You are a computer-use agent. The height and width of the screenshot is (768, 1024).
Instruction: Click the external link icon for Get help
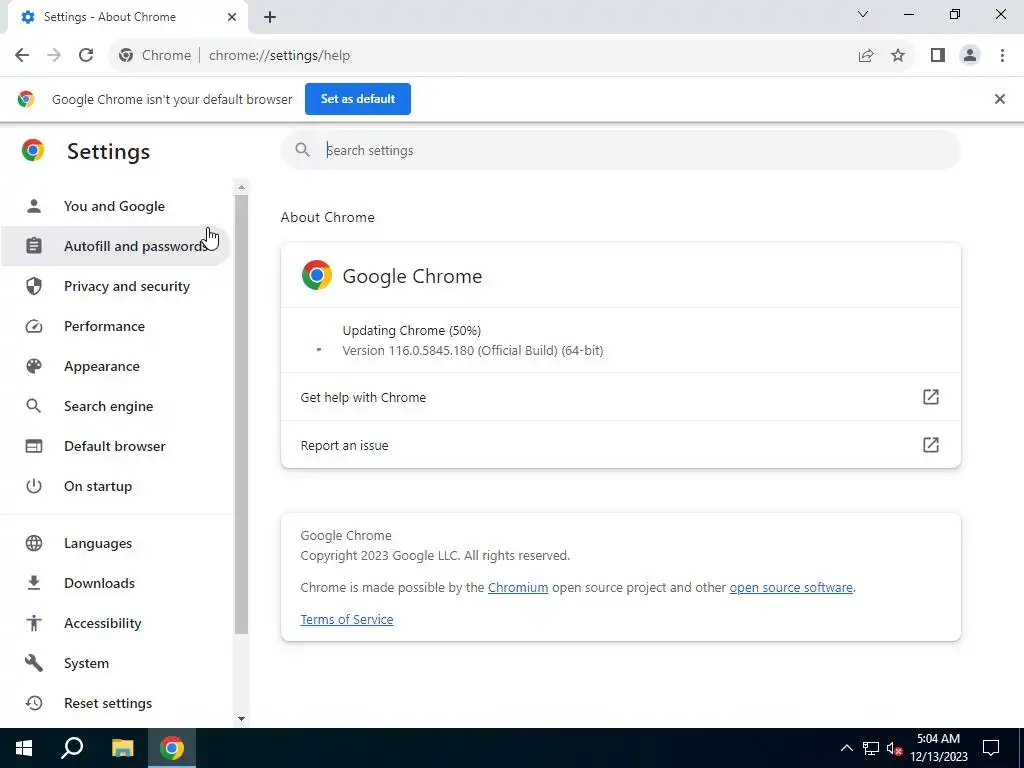point(931,397)
